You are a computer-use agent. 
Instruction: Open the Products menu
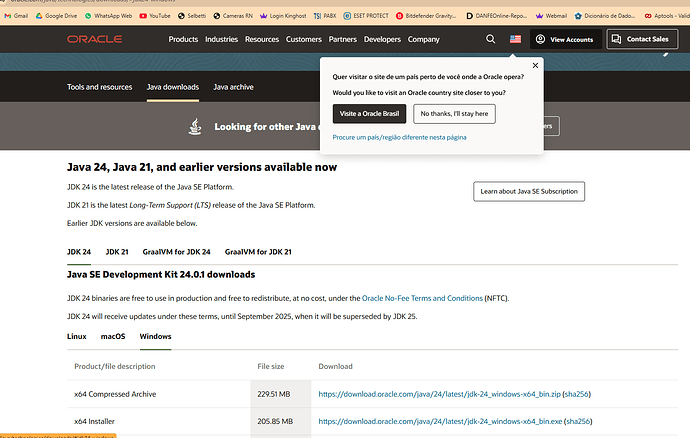183,39
